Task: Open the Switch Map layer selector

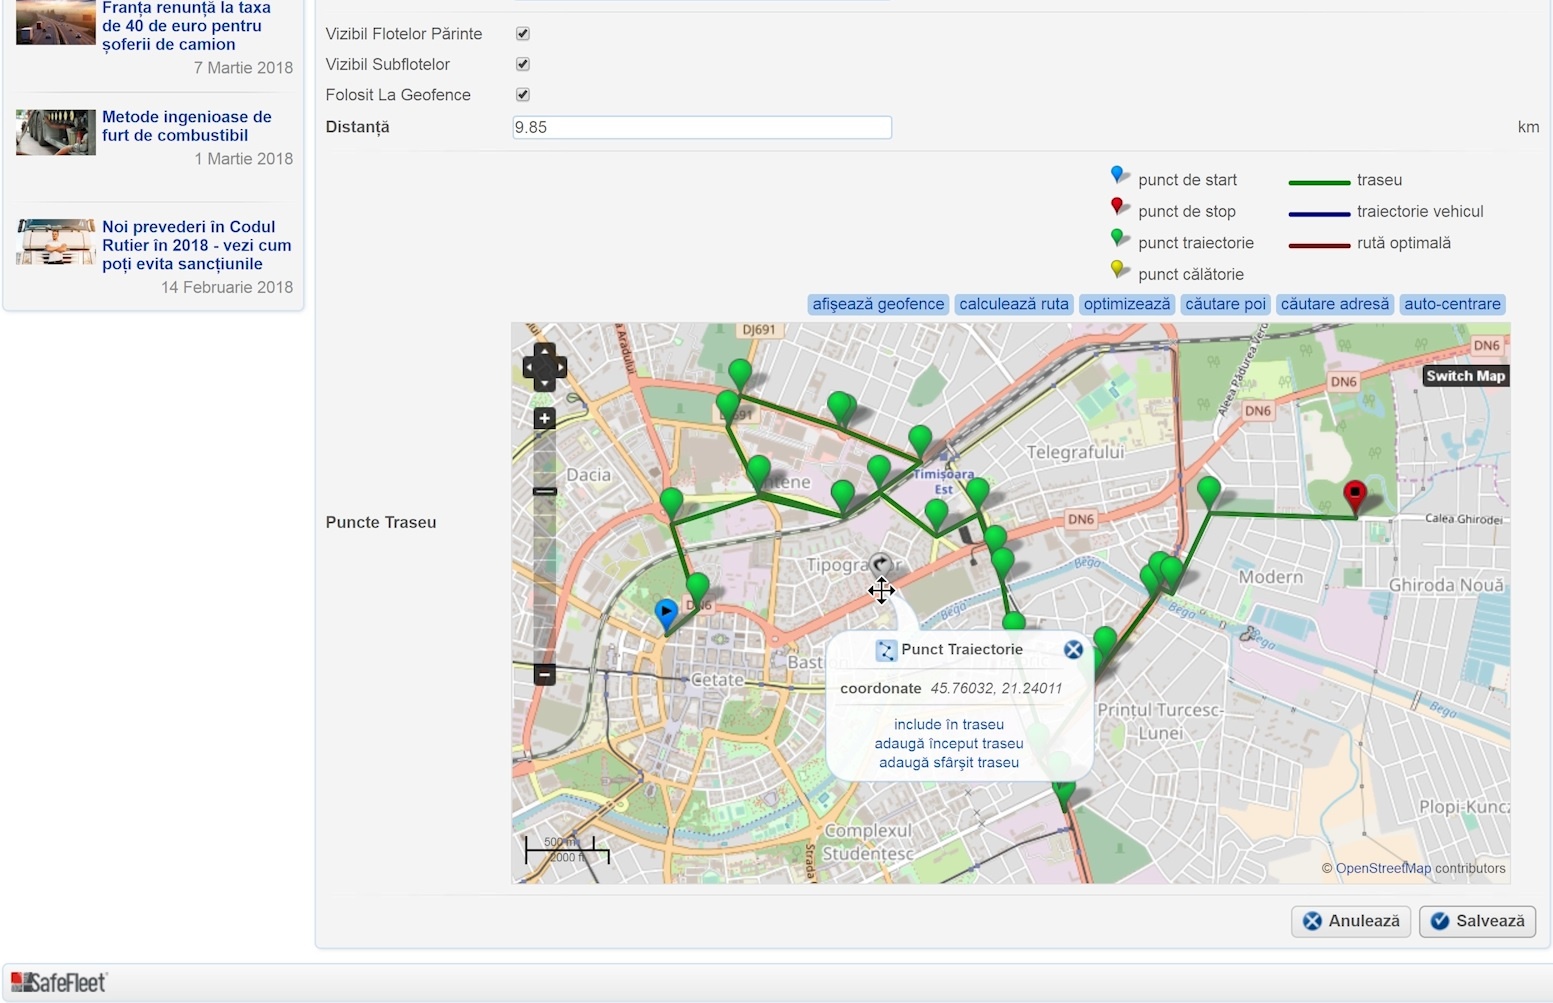Action: [1465, 376]
